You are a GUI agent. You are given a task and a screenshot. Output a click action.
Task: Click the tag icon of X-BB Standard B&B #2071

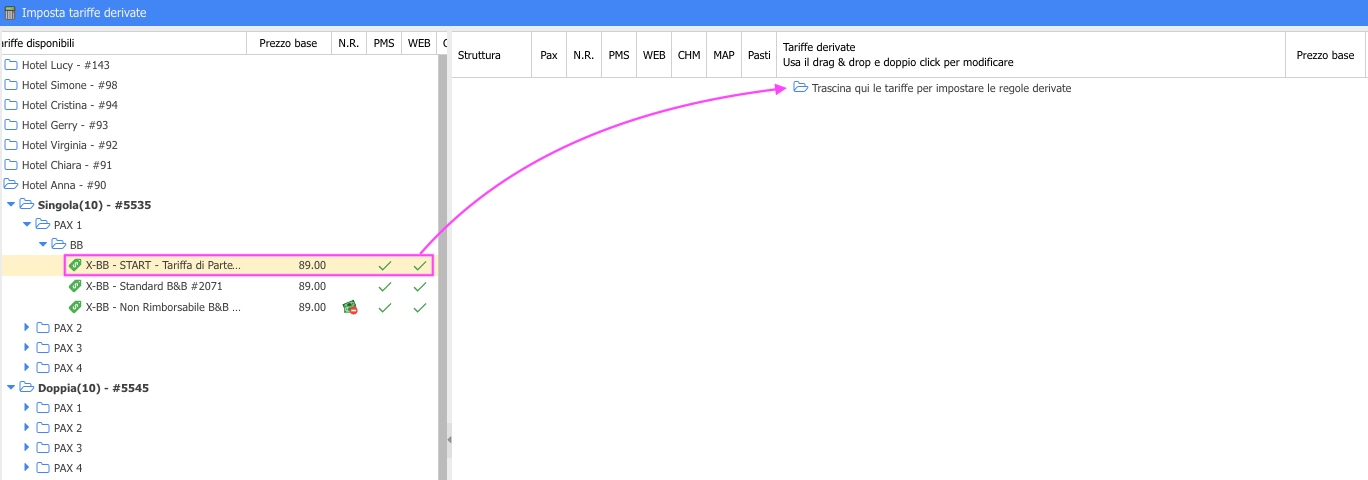[75, 286]
